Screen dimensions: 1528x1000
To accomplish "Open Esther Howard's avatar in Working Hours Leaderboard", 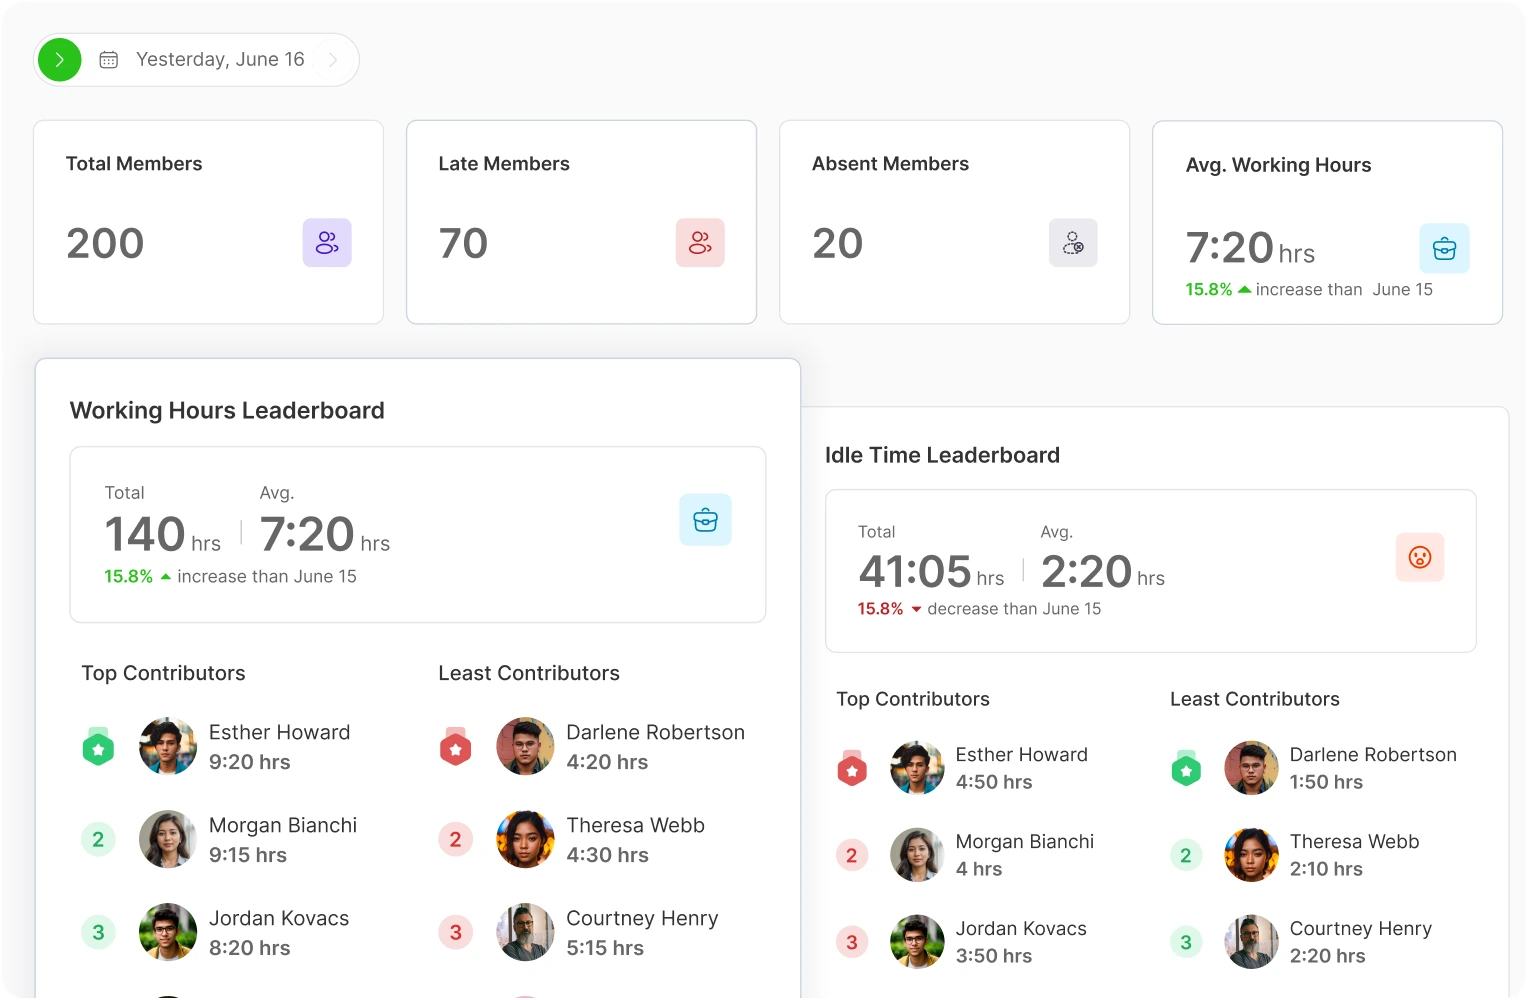I will 168,746.
